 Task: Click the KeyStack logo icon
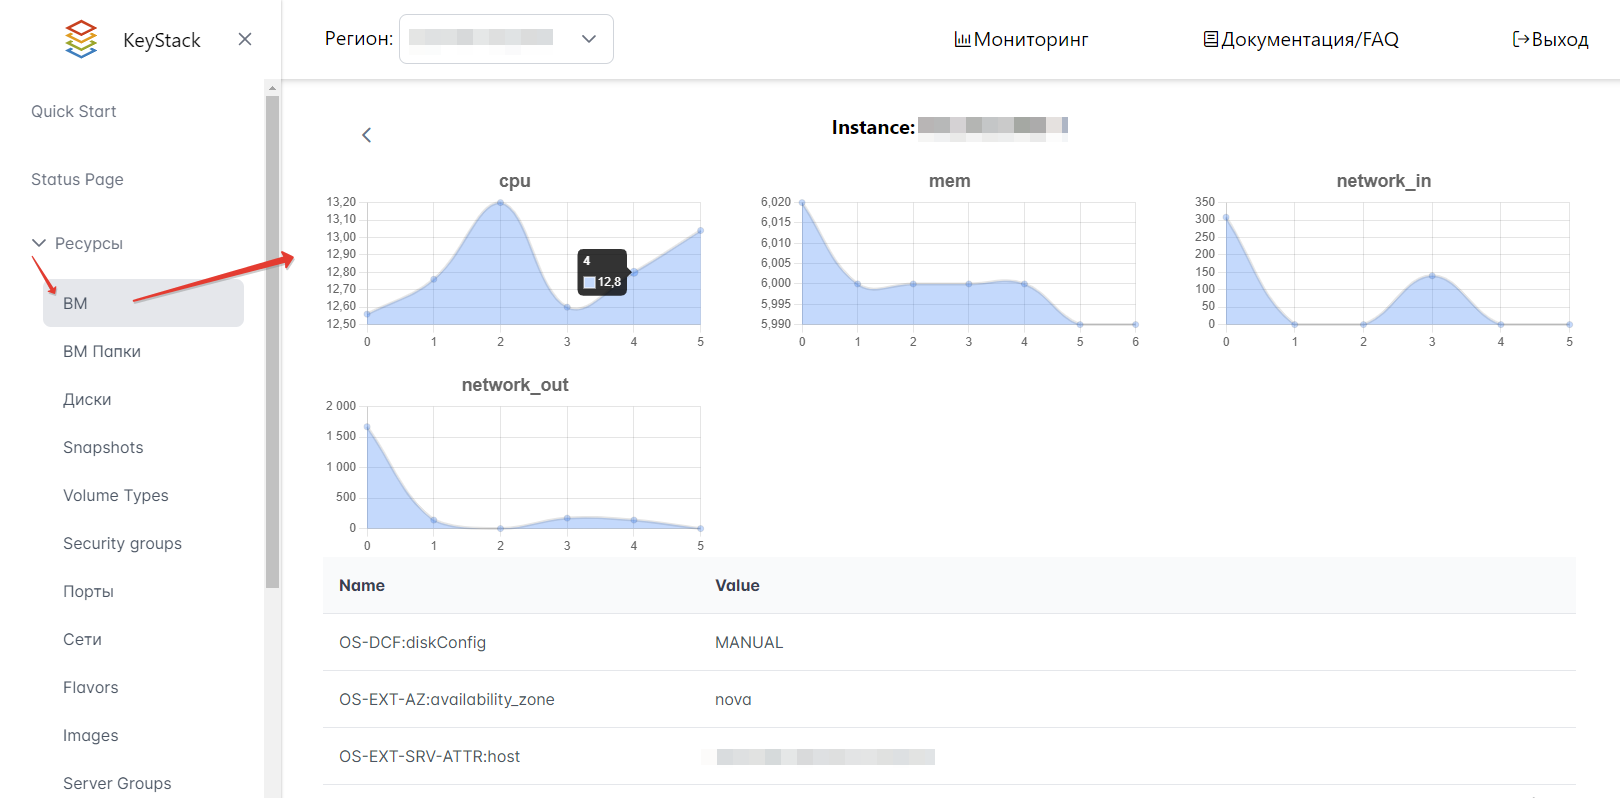[x=81, y=39]
